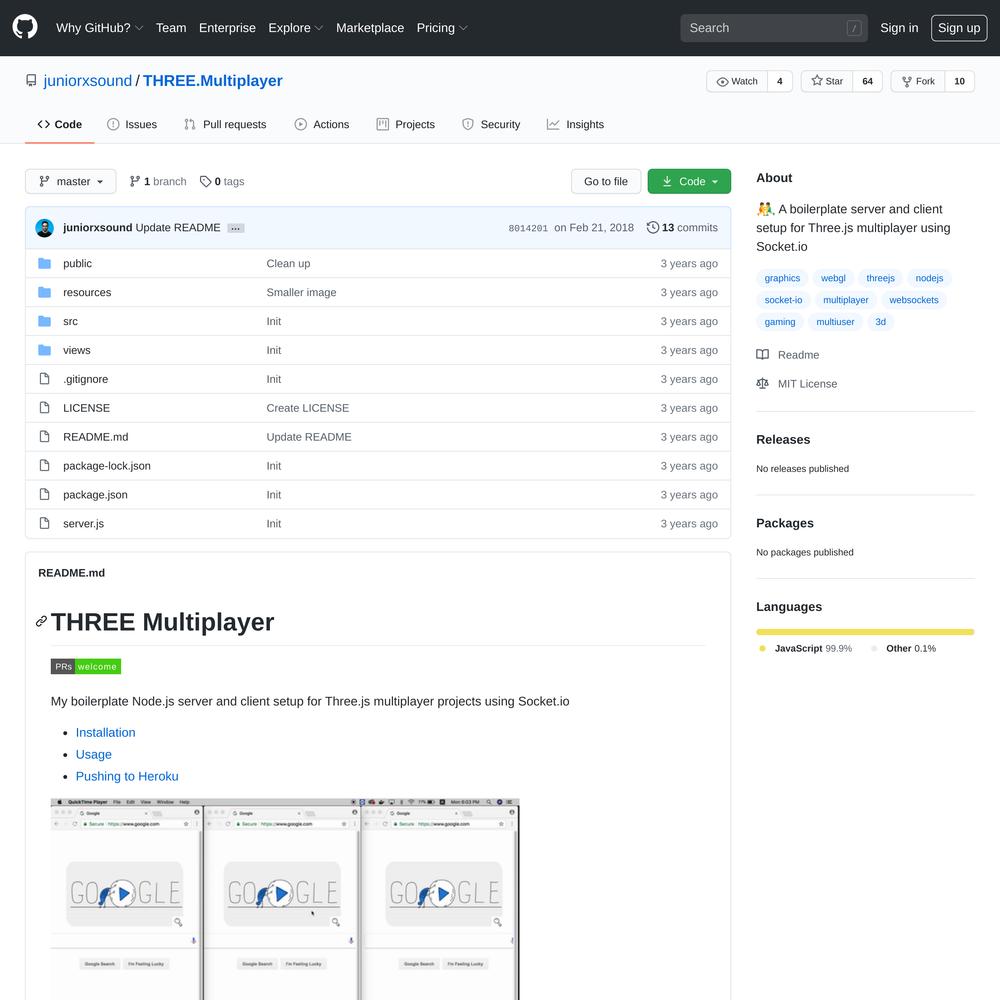The image size is (1000, 1000).
Task: Click the folder icon for src
Action: (45, 321)
